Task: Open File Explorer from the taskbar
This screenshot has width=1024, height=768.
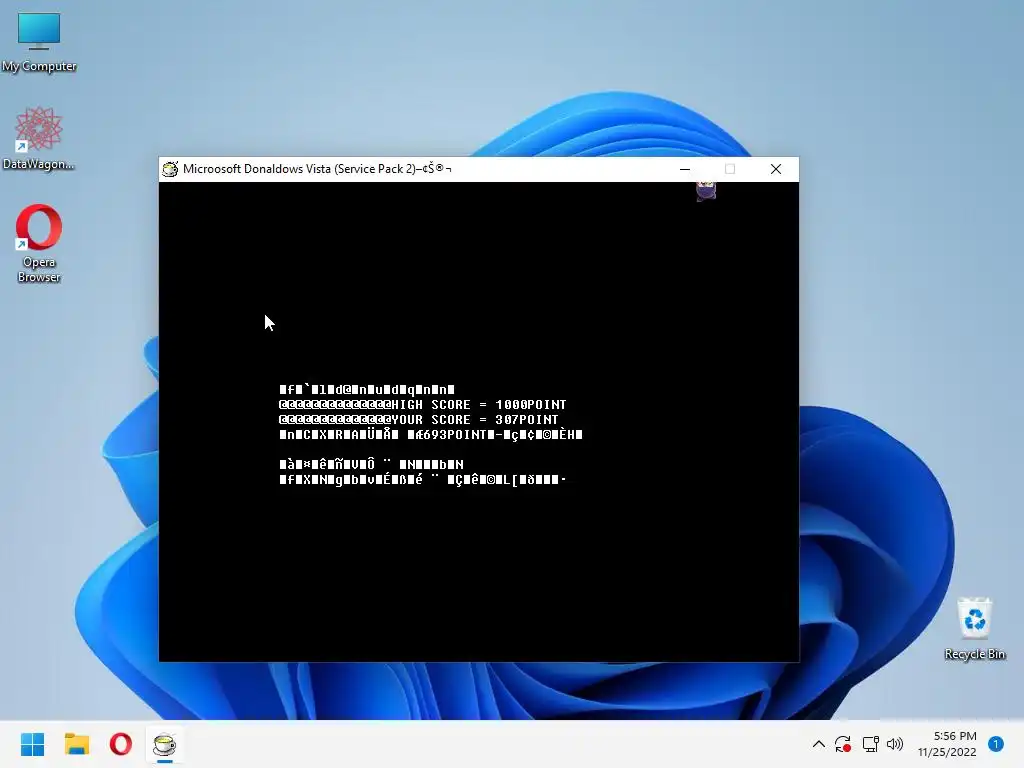Action: 76,744
